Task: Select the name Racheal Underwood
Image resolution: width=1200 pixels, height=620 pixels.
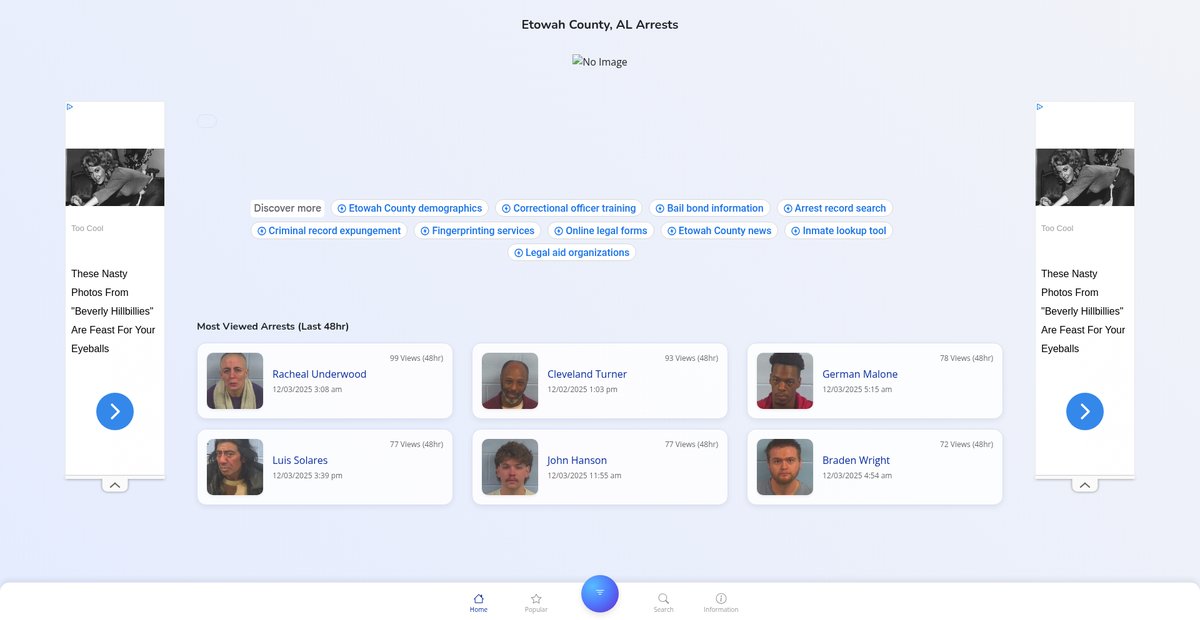Action: (319, 374)
